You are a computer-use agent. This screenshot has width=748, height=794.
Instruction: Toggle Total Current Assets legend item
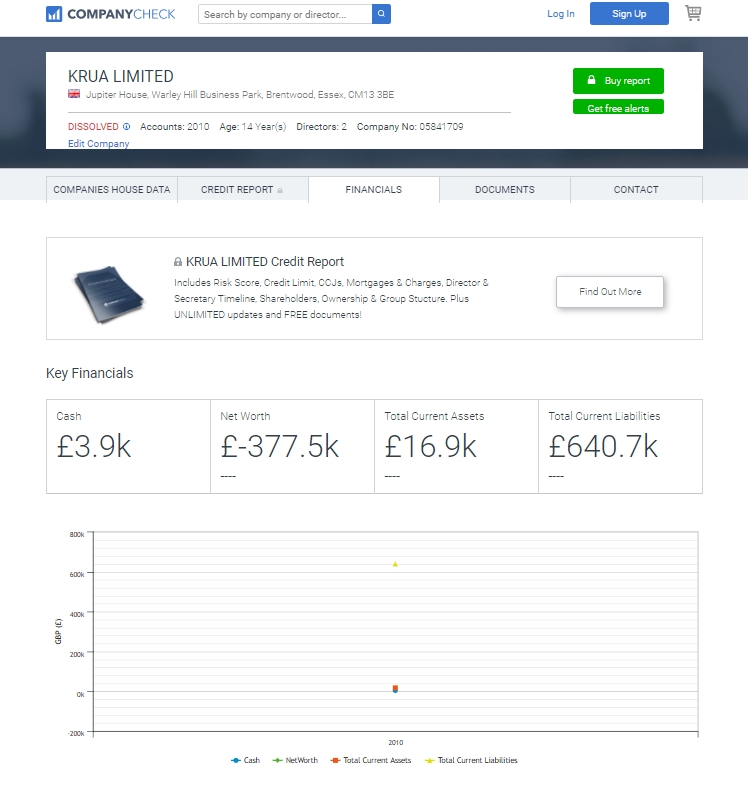[370, 760]
